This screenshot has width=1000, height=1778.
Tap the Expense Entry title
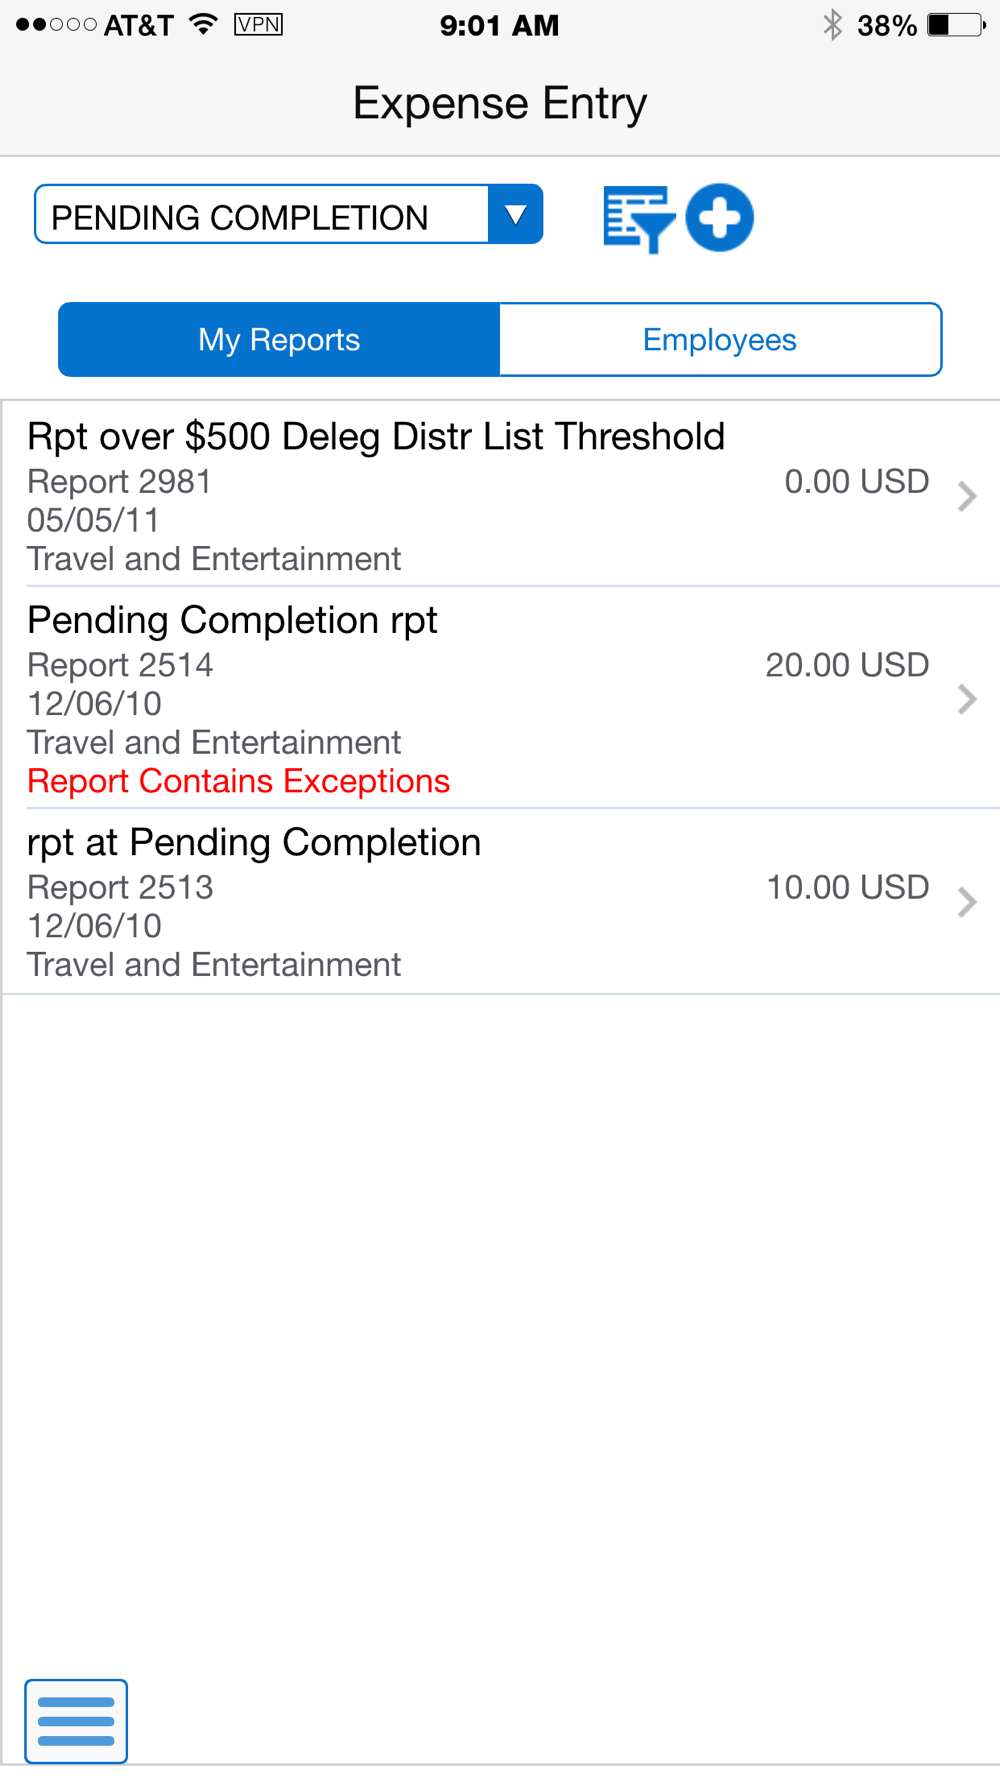coord(500,103)
